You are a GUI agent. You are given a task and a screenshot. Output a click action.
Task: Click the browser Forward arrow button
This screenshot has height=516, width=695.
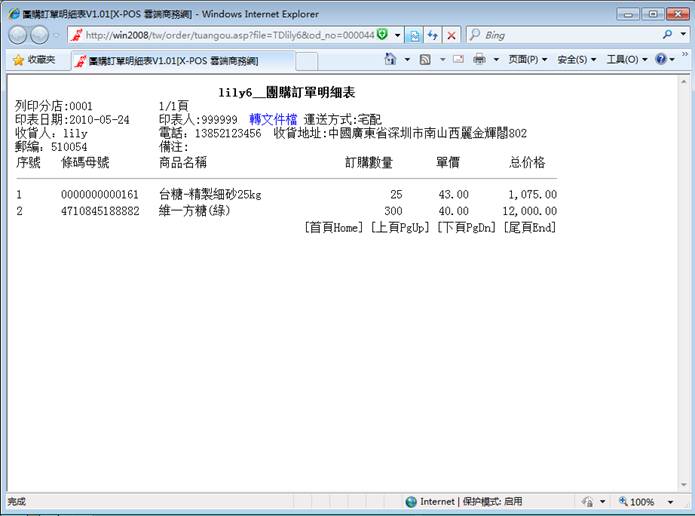[x=41, y=35]
